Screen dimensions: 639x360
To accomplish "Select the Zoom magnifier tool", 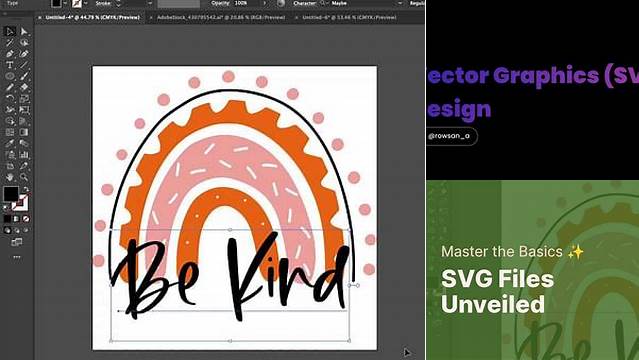I will (x=24, y=177).
